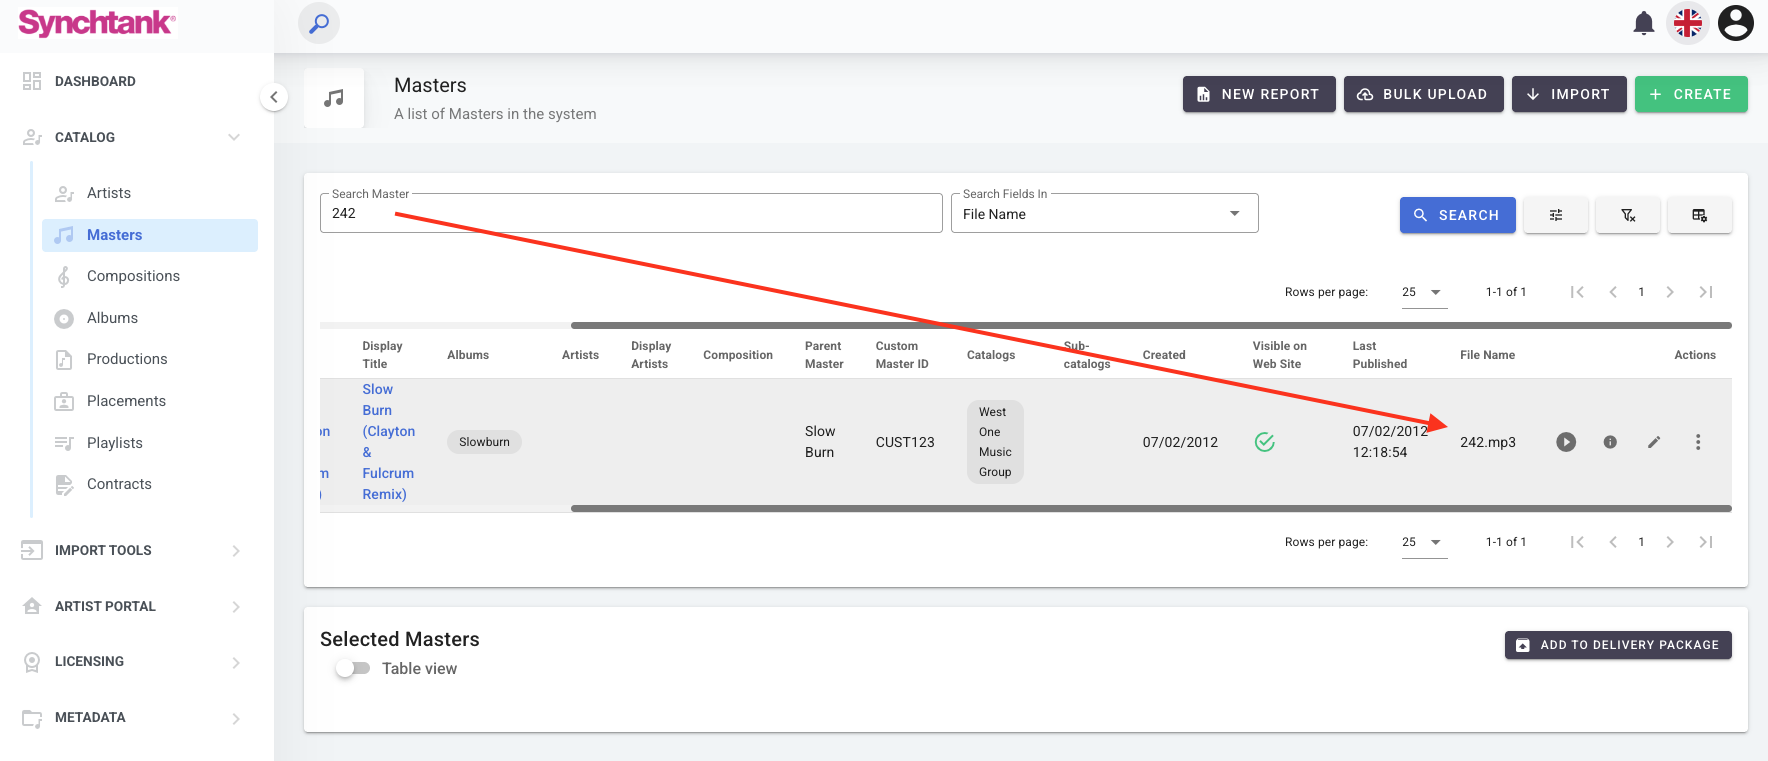Image resolution: width=1768 pixels, height=761 pixels.
Task: Play the 242.mp3 master track
Action: click(x=1566, y=442)
